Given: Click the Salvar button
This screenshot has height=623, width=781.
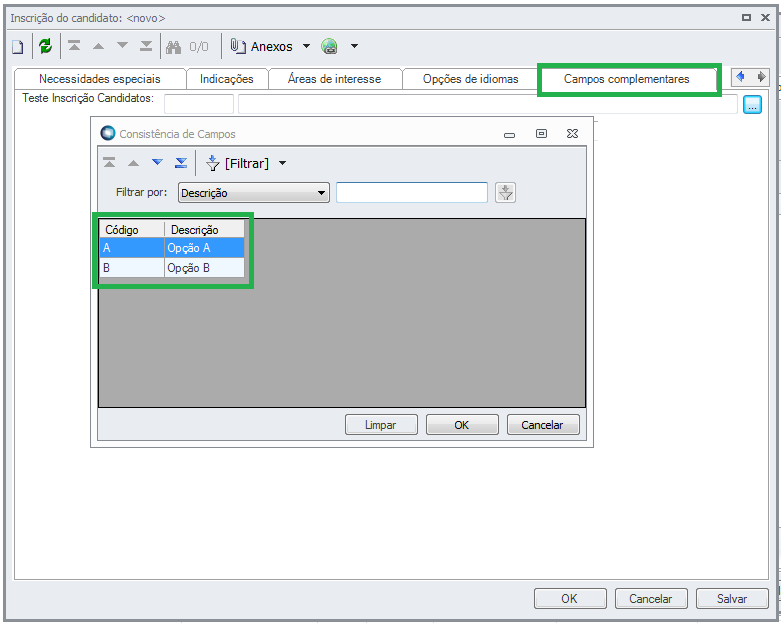Looking at the screenshot, I should point(732,598).
